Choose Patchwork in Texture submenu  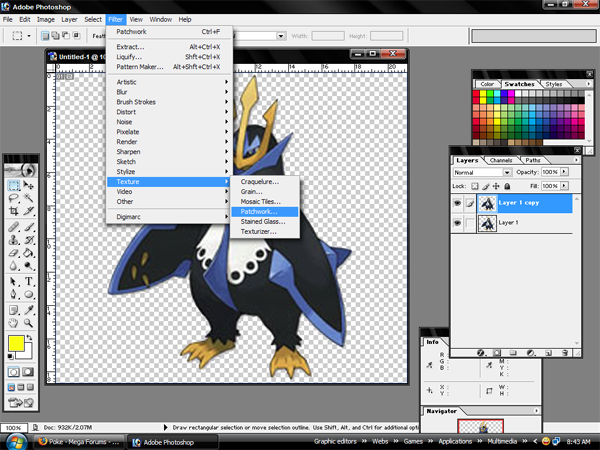[x=264, y=212]
